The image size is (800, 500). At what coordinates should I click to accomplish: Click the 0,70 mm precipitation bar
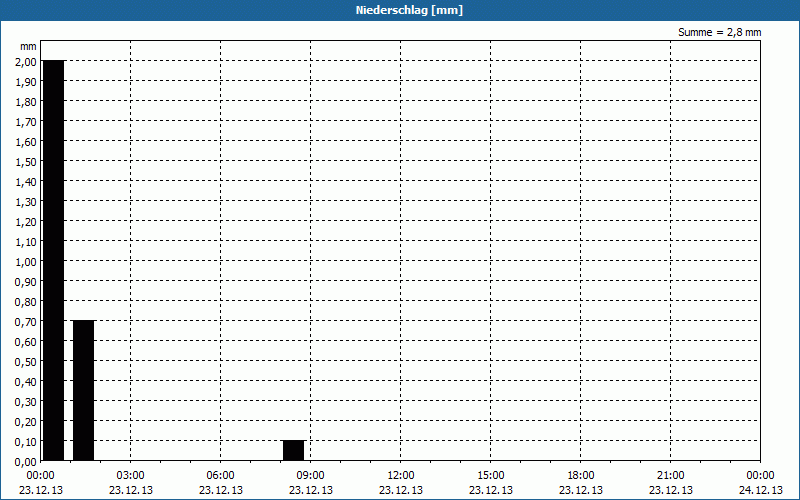(84, 390)
